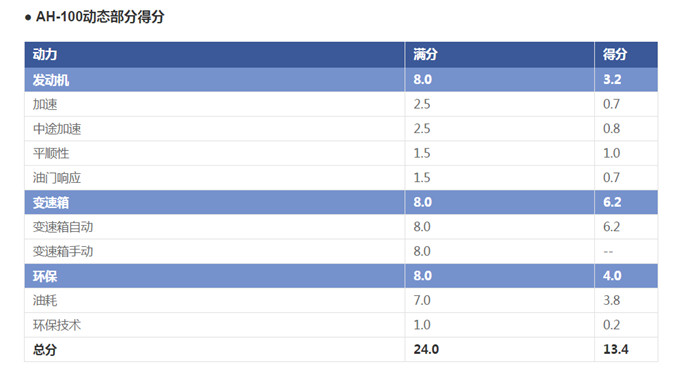Click the AH-100动态部分得分 heading
Screen dimensions: 680x383
pyautogui.click(x=100, y=17)
